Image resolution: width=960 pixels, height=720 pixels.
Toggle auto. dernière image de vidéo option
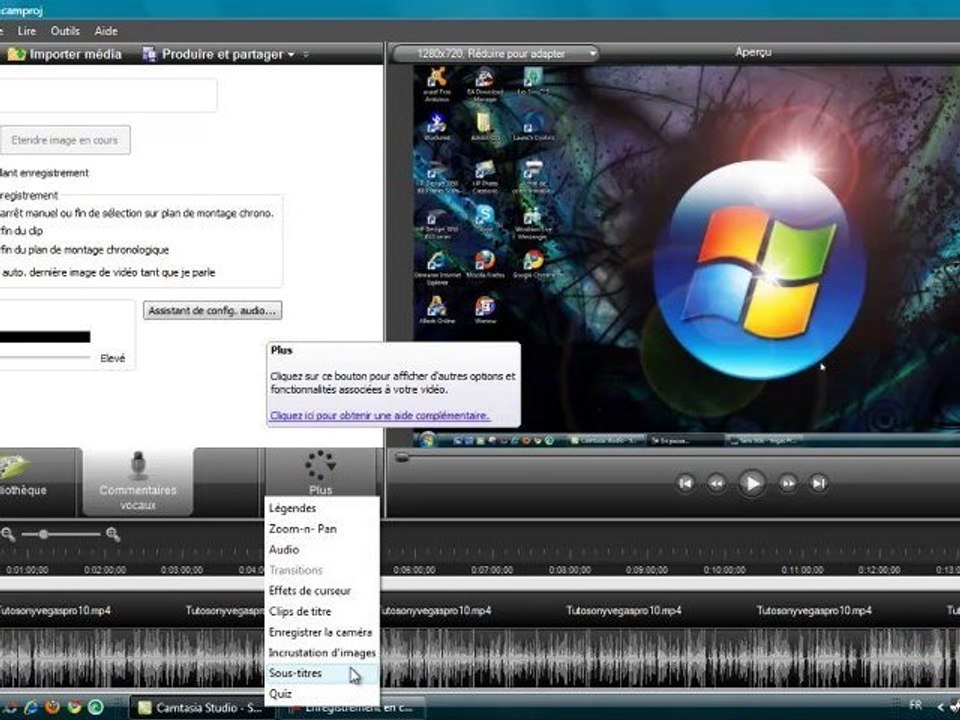coord(108,272)
